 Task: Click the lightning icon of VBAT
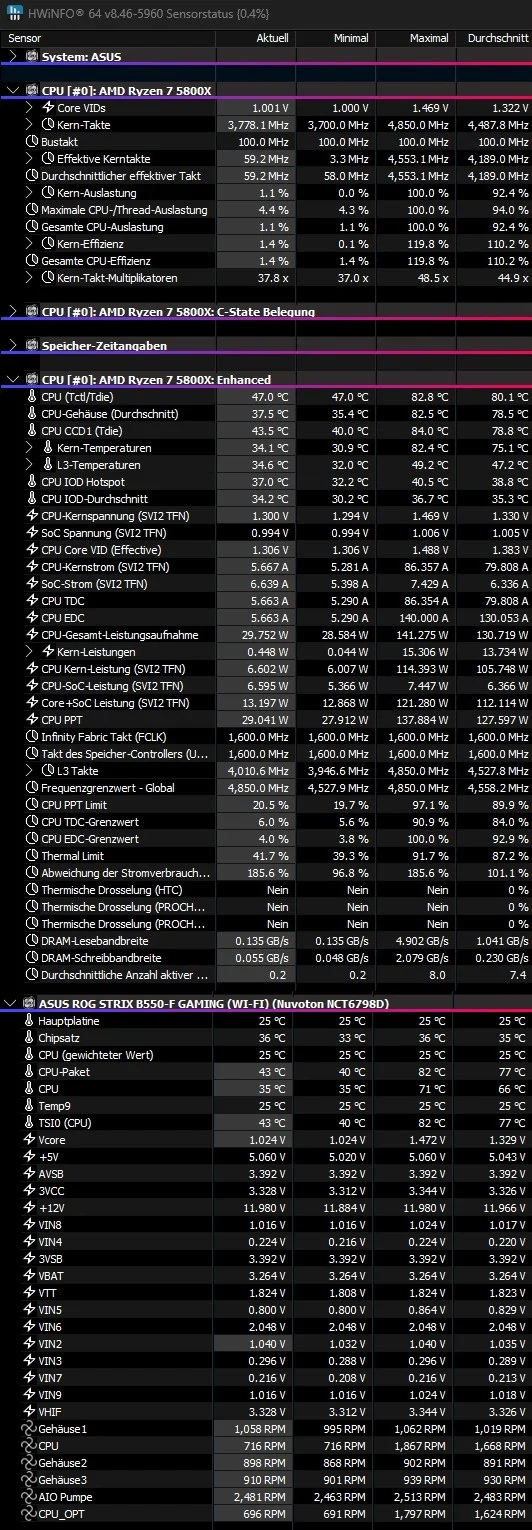[30, 1275]
